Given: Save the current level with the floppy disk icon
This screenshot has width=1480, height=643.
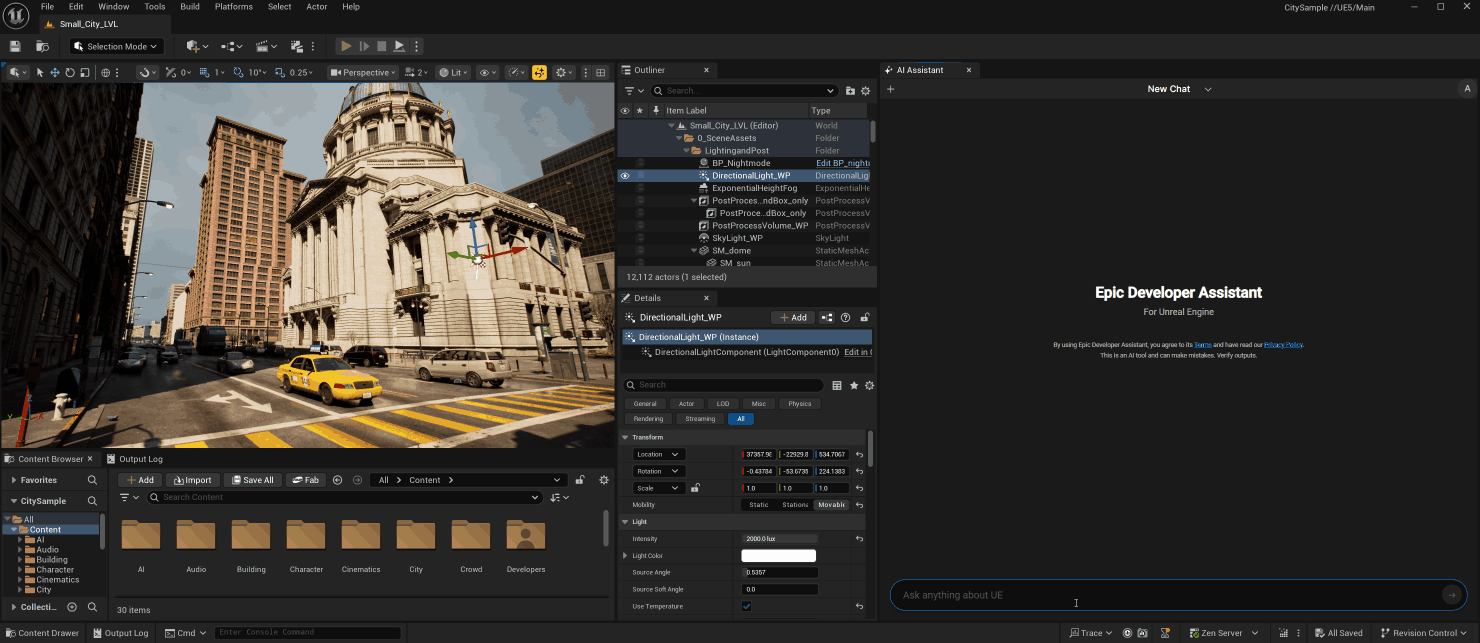Looking at the screenshot, I should [x=15, y=46].
